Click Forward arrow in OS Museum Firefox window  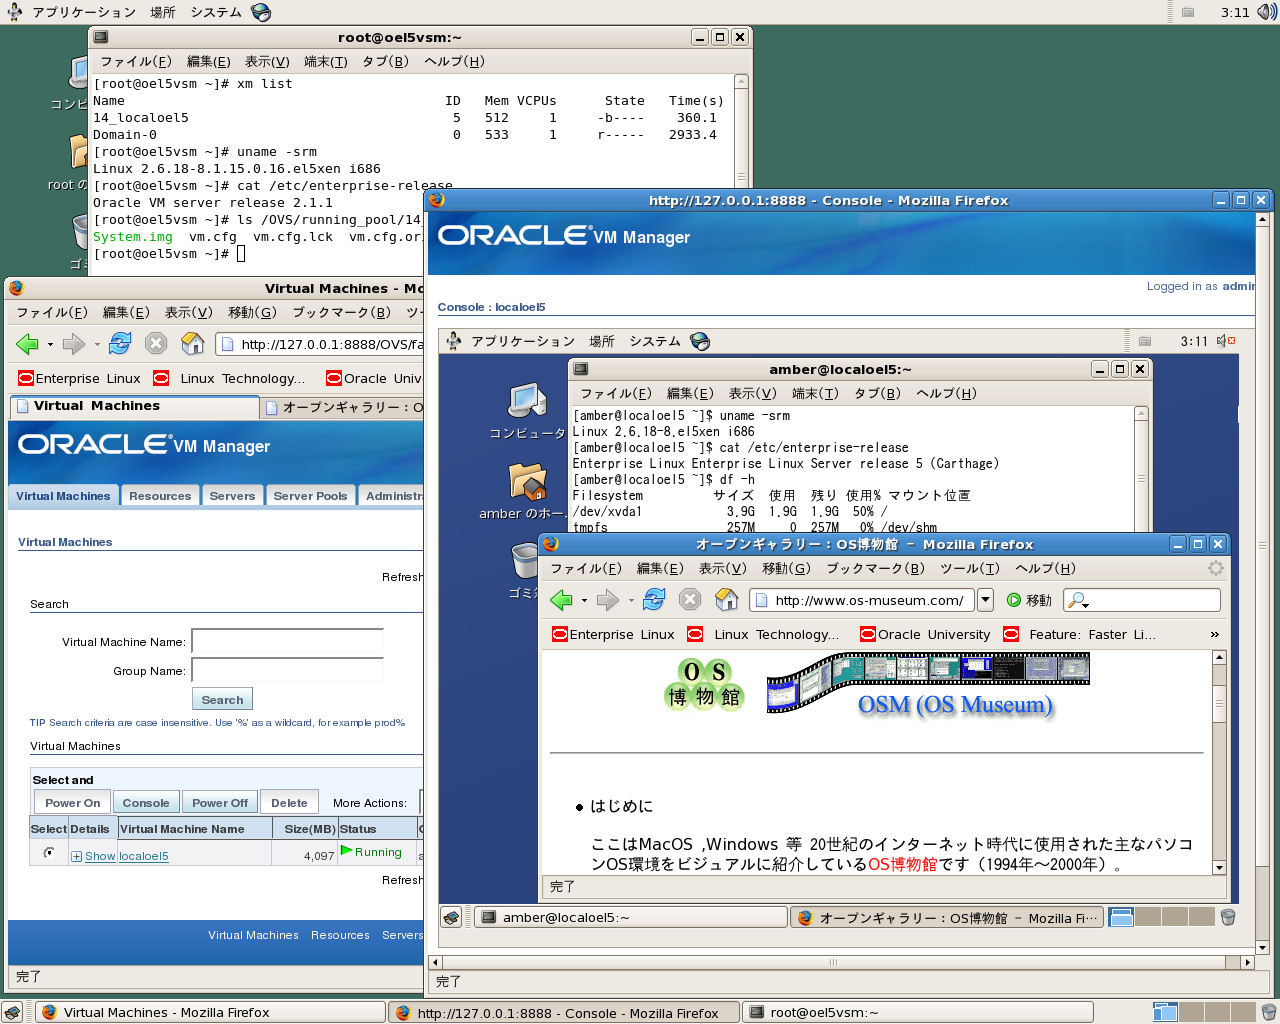608,600
